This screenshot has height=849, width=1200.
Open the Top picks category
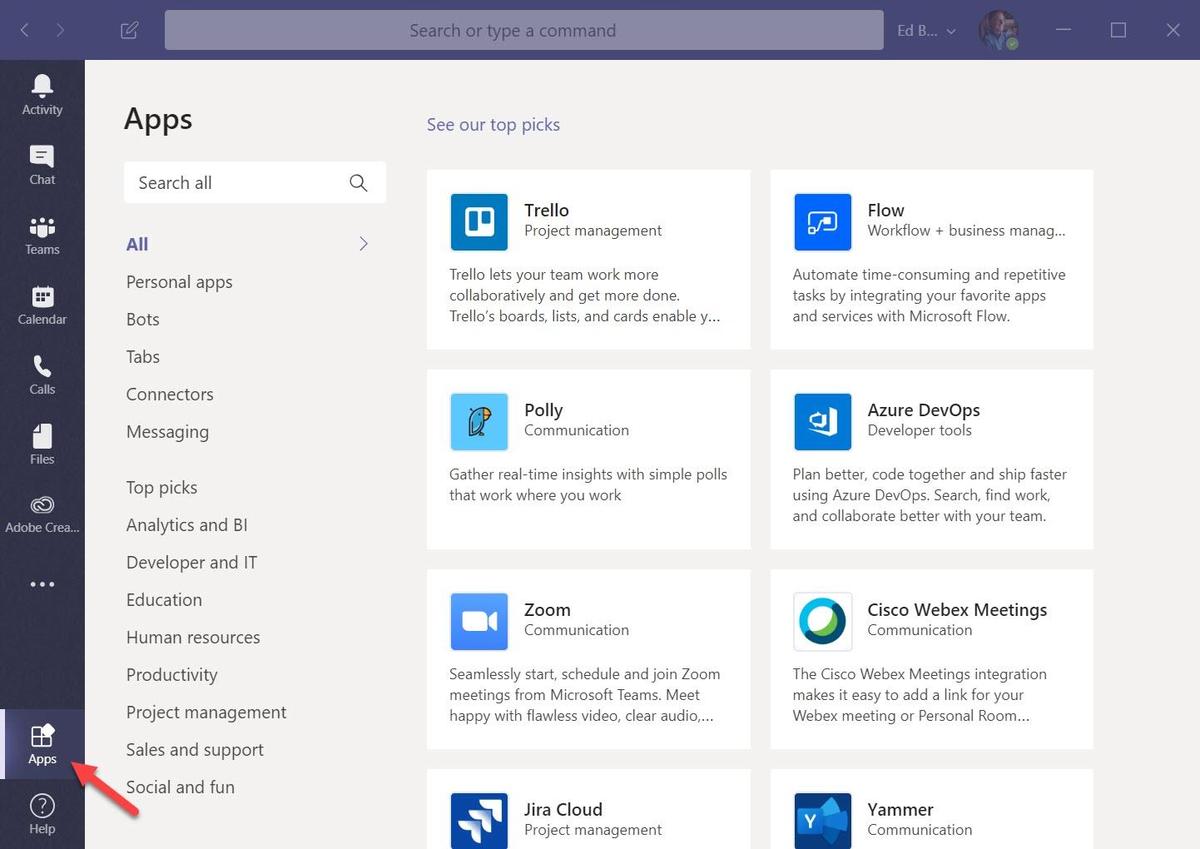(x=162, y=488)
